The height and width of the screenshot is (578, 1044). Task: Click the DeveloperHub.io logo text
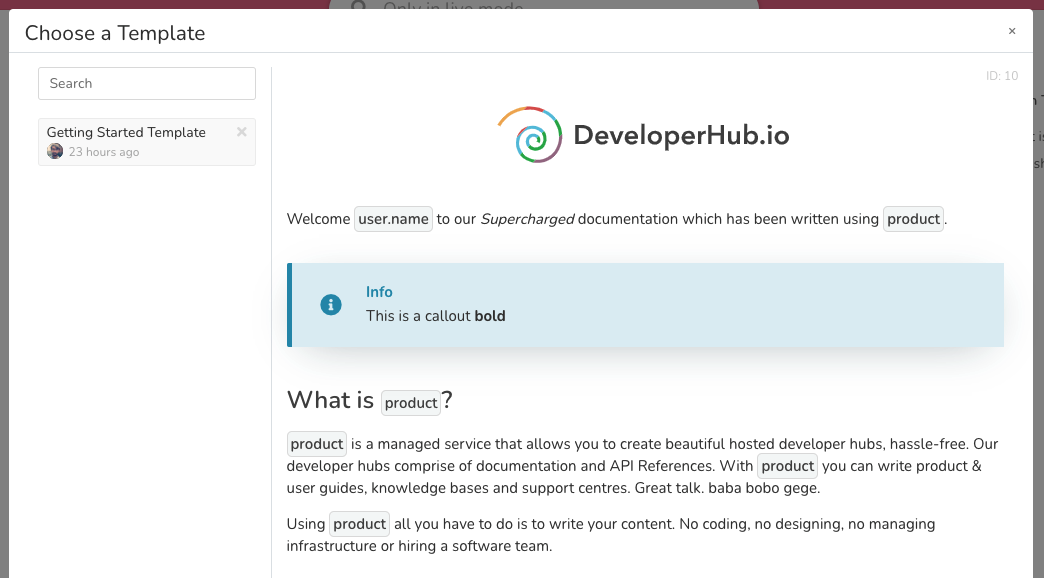681,136
